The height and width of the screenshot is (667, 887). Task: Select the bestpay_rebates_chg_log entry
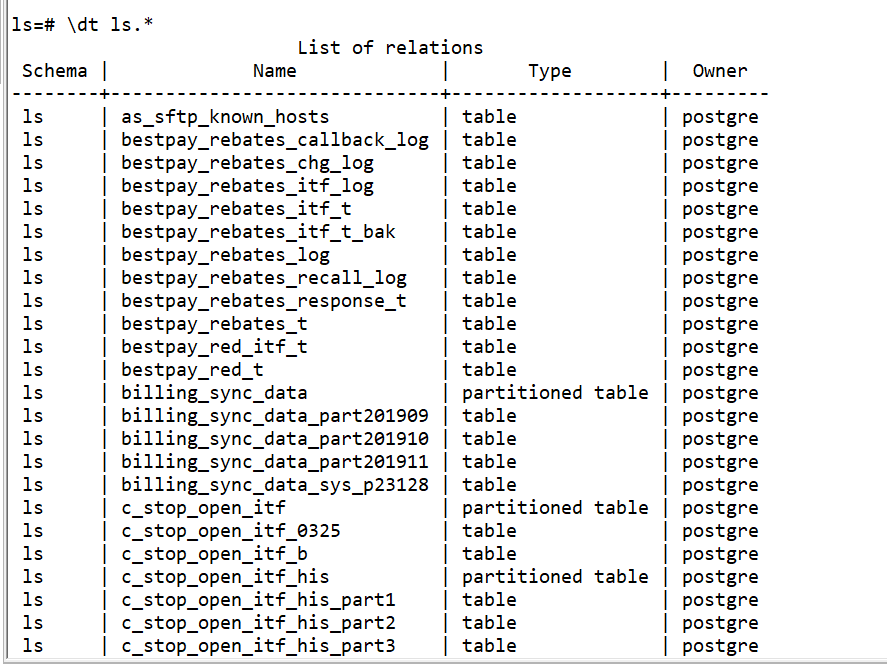(247, 163)
